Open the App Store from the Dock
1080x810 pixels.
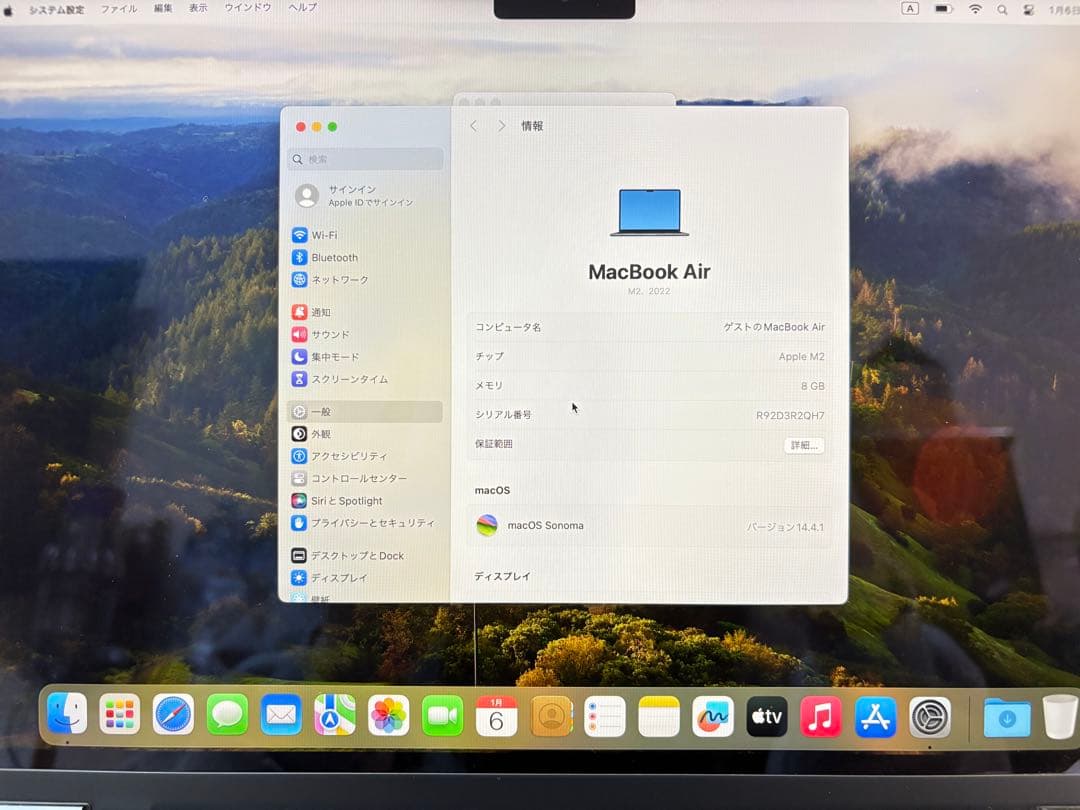pos(875,716)
